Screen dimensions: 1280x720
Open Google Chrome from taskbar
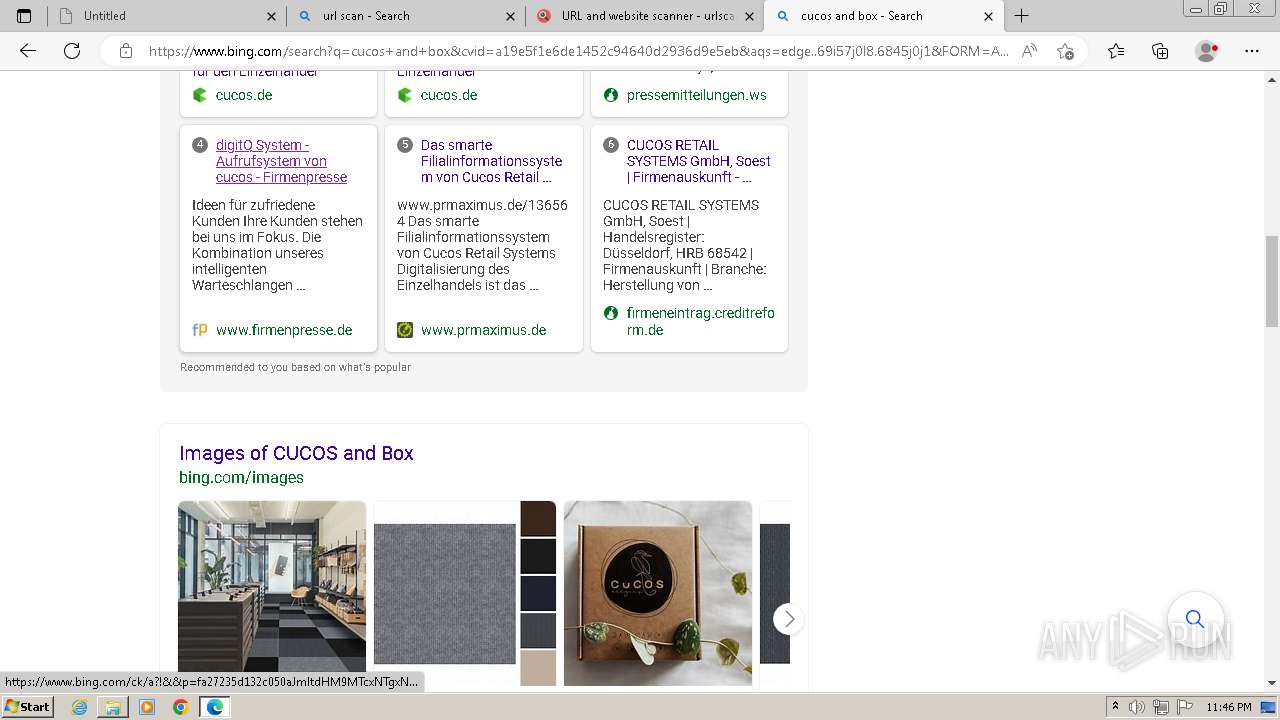click(181, 707)
